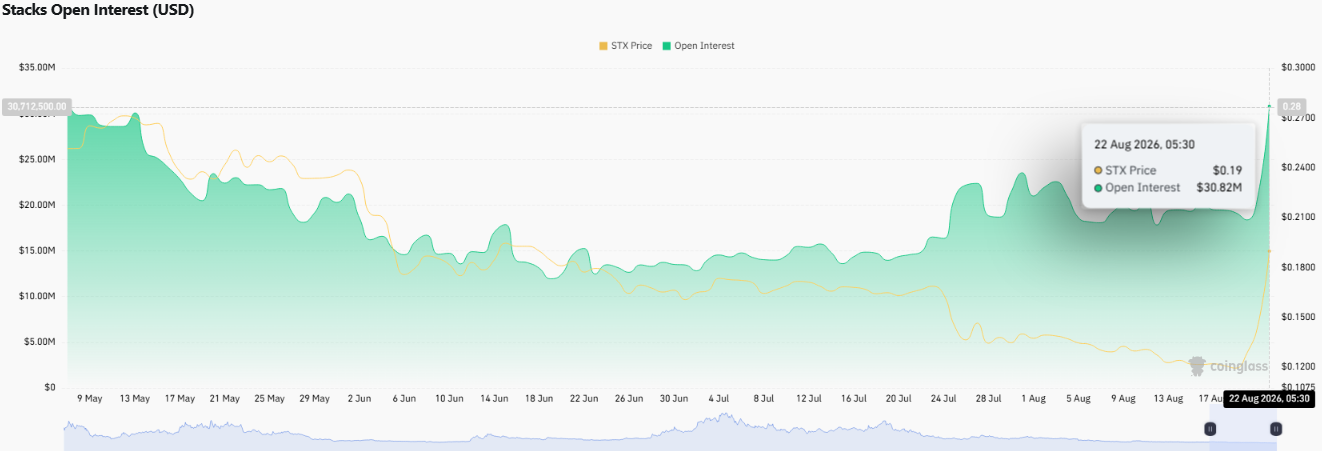This screenshot has height=451, width=1322.
Task: Click the '4 Jul' x-axis label
Action: (x=718, y=398)
